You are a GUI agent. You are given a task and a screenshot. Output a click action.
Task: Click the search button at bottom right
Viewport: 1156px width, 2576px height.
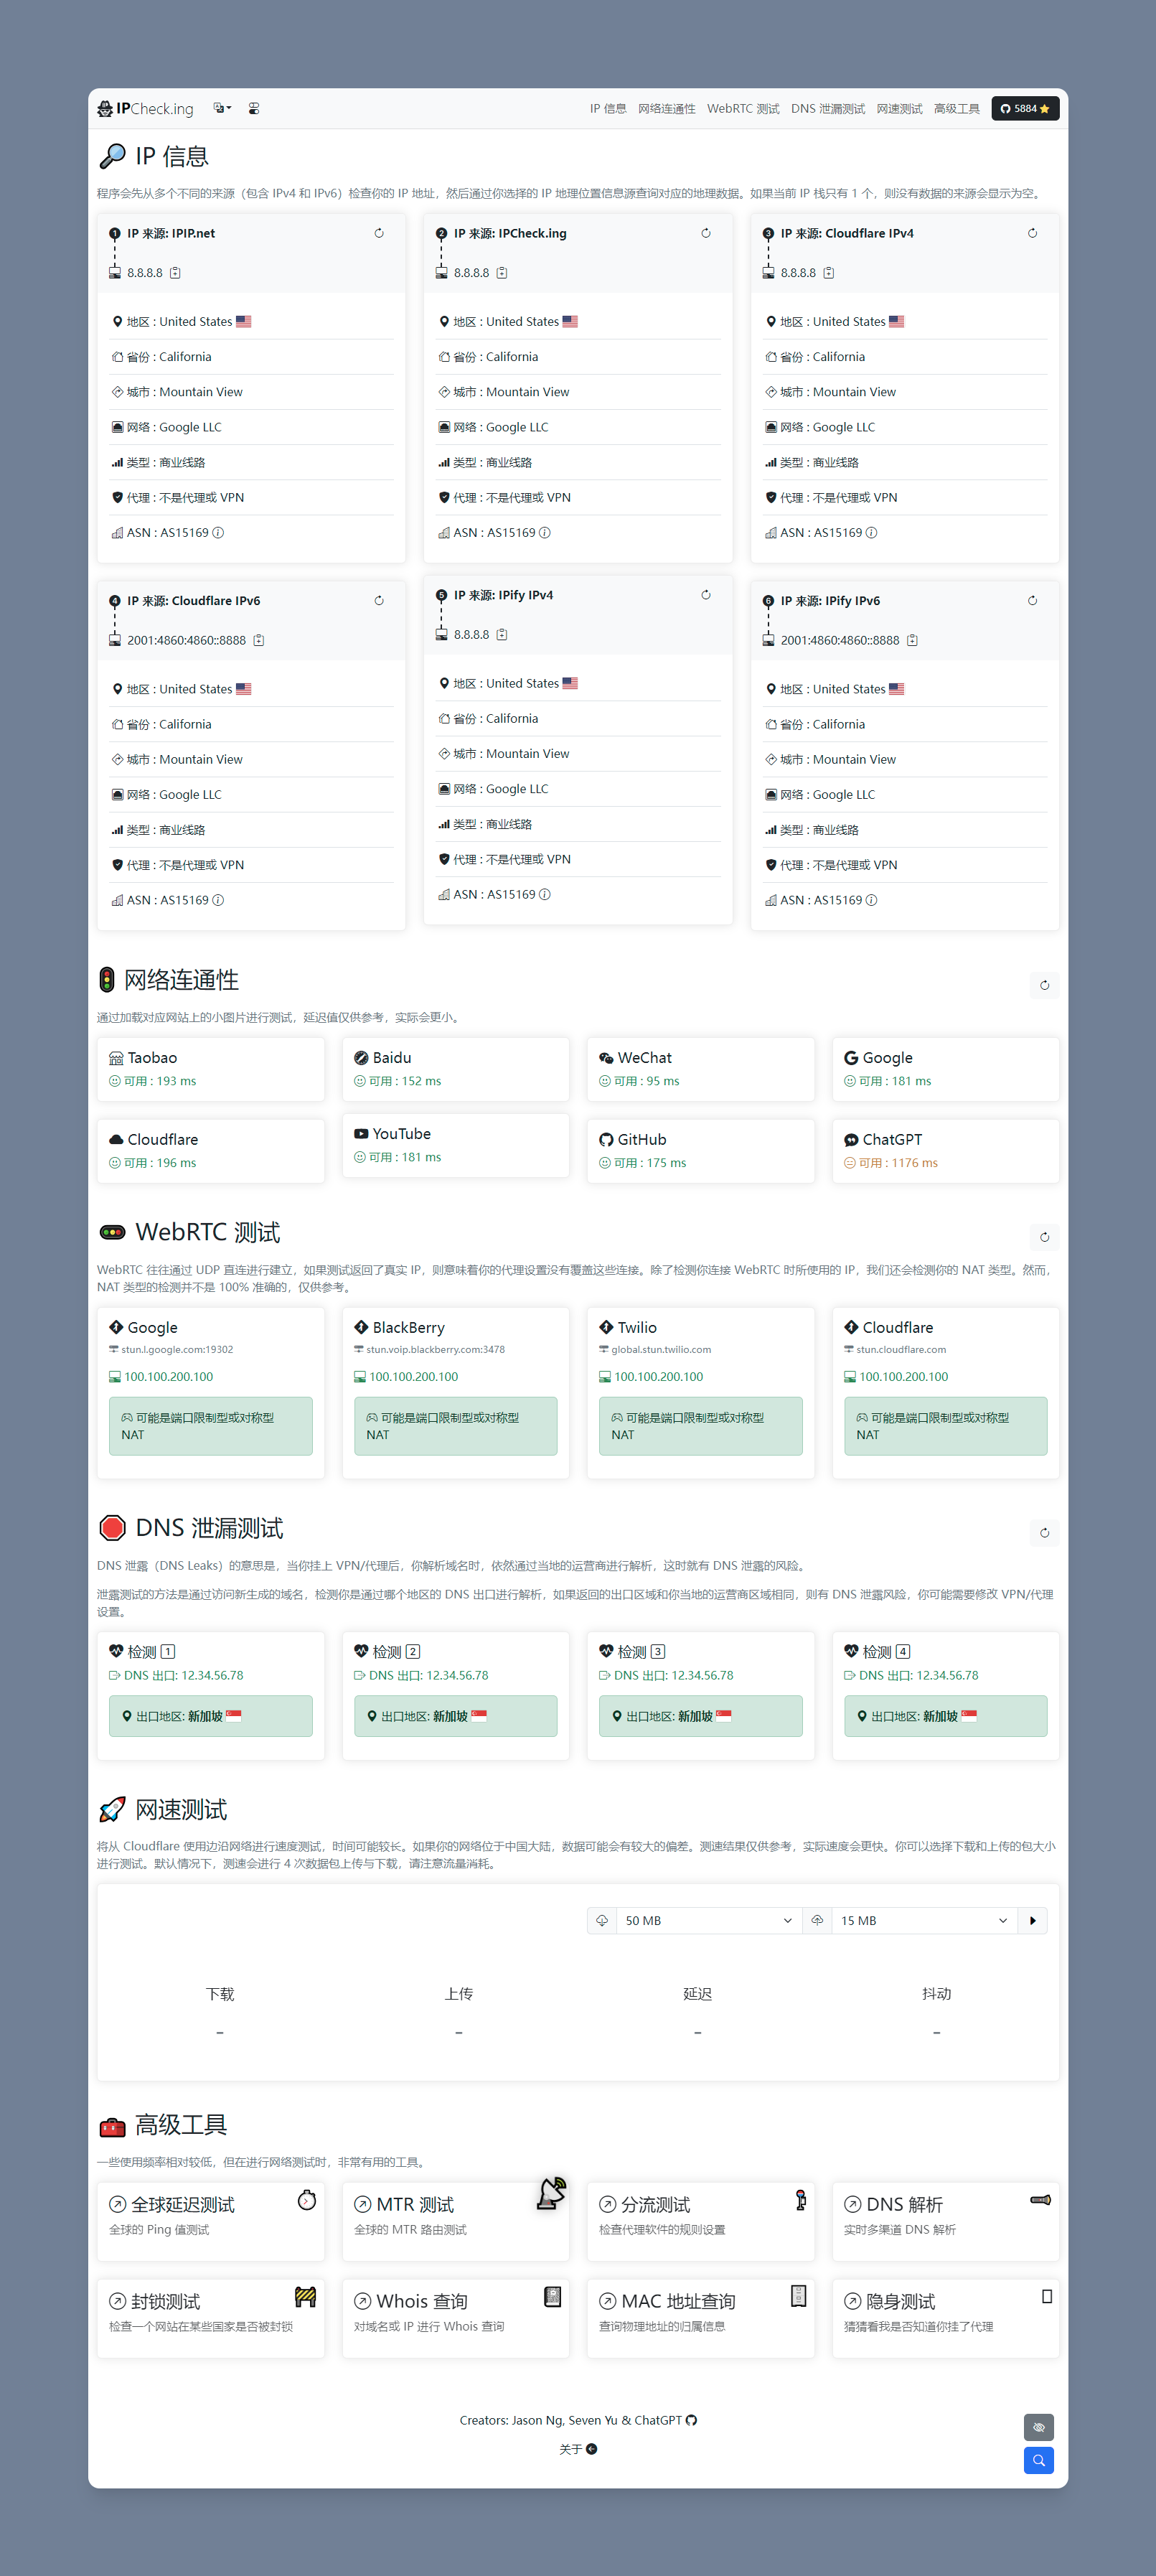1039,2460
